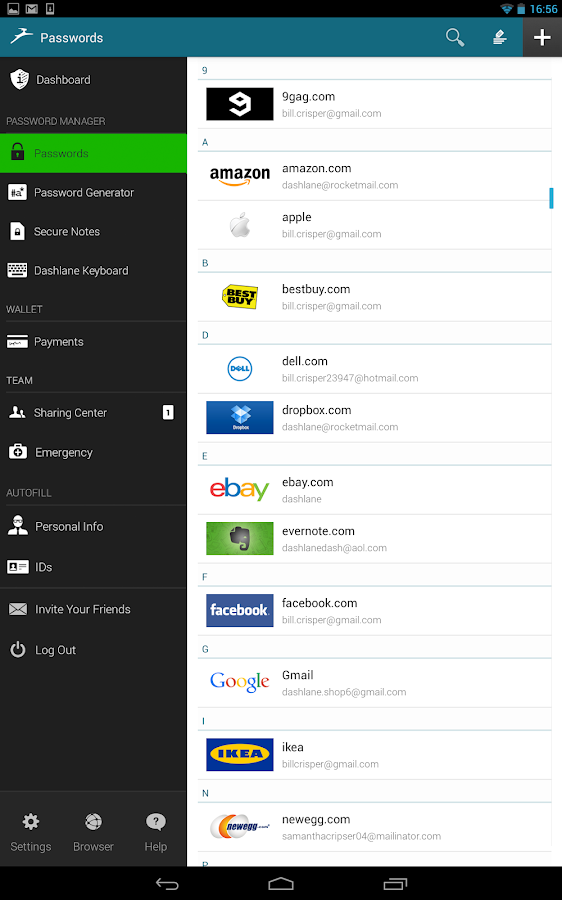Open the search magnifier icon
Image resolution: width=562 pixels, height=900 pixels.
(455, 37)
